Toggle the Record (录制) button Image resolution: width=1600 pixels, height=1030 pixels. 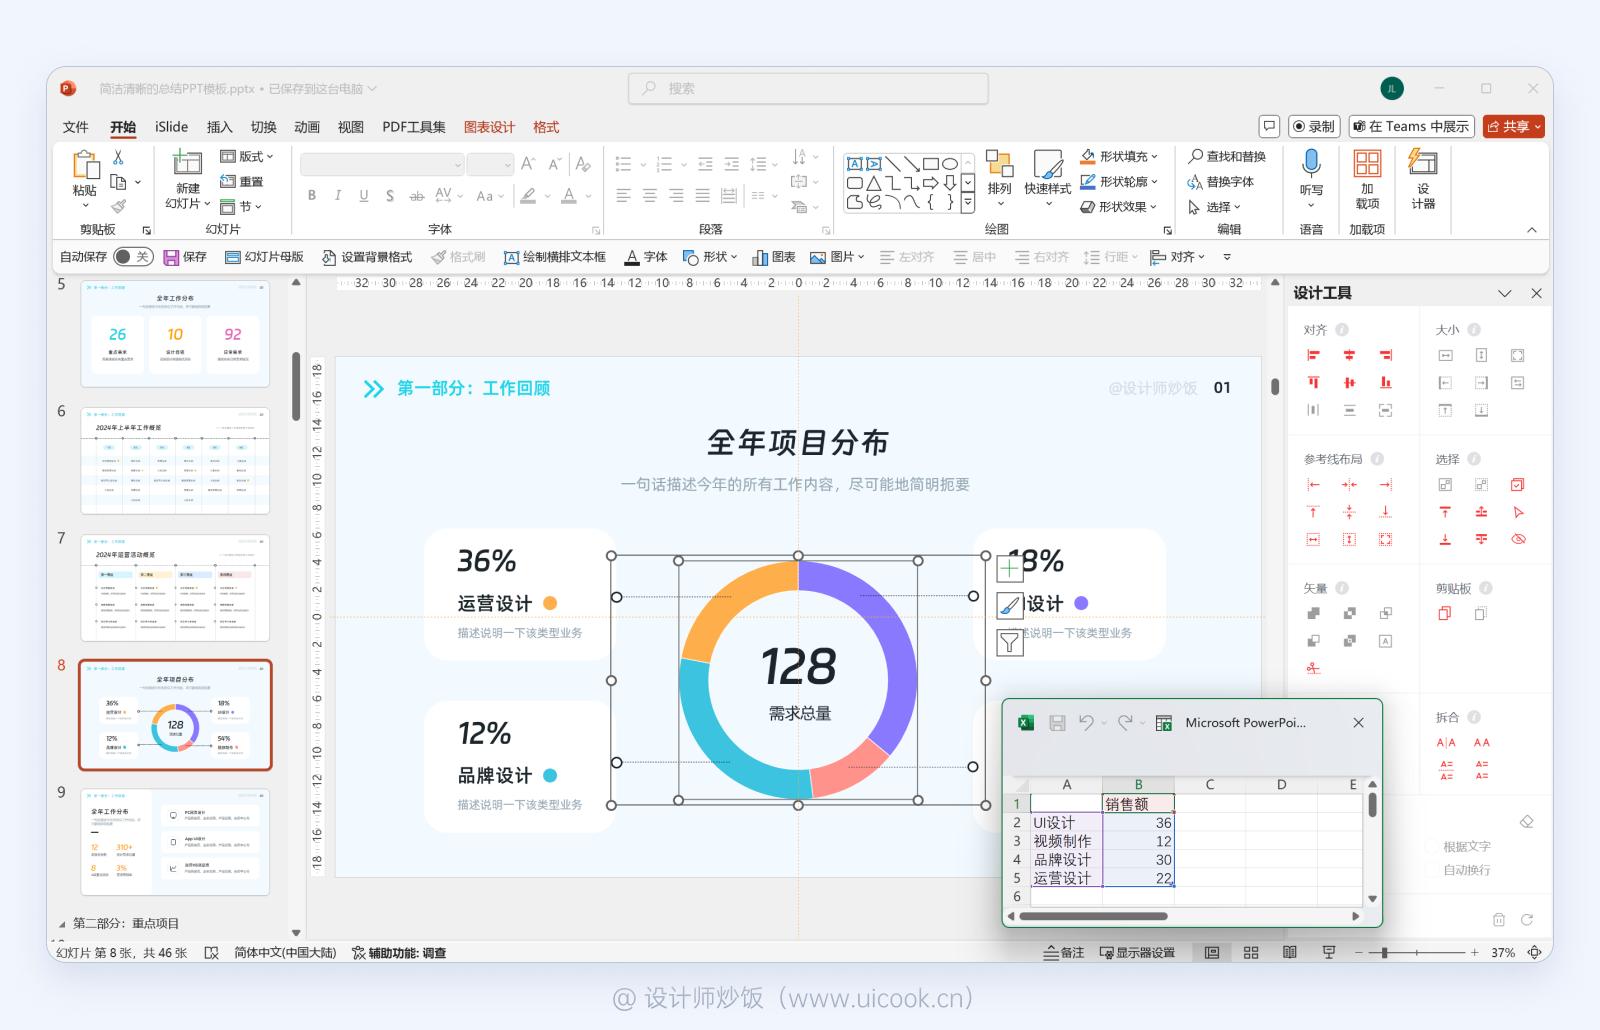1314,127
